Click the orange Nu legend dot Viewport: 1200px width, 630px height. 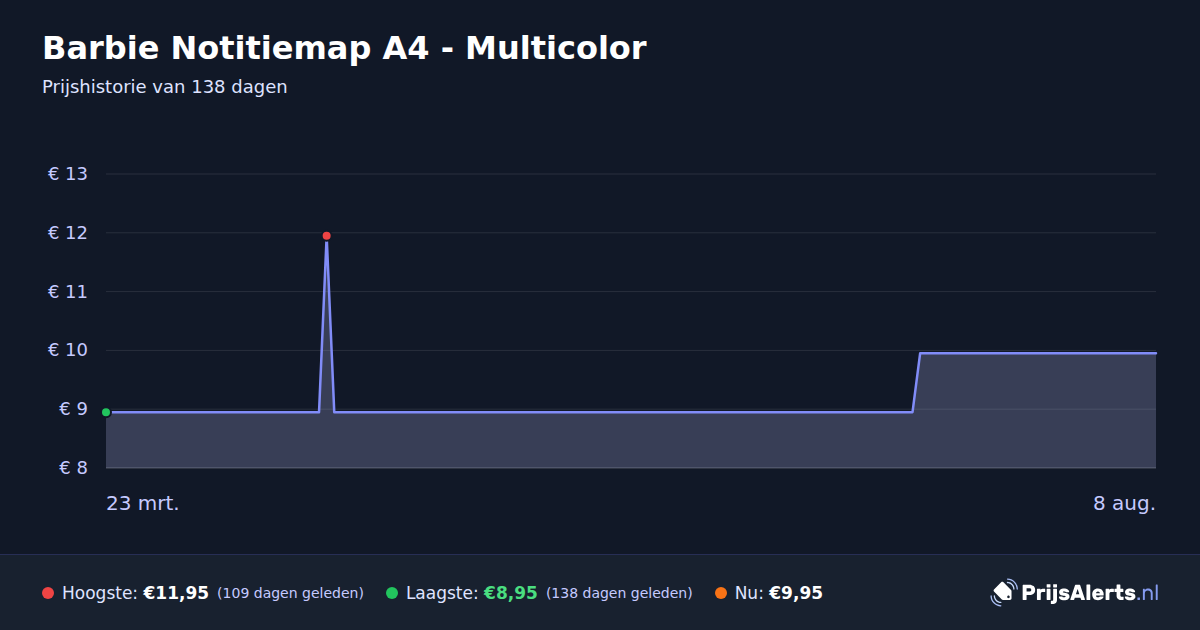(721, 593)
